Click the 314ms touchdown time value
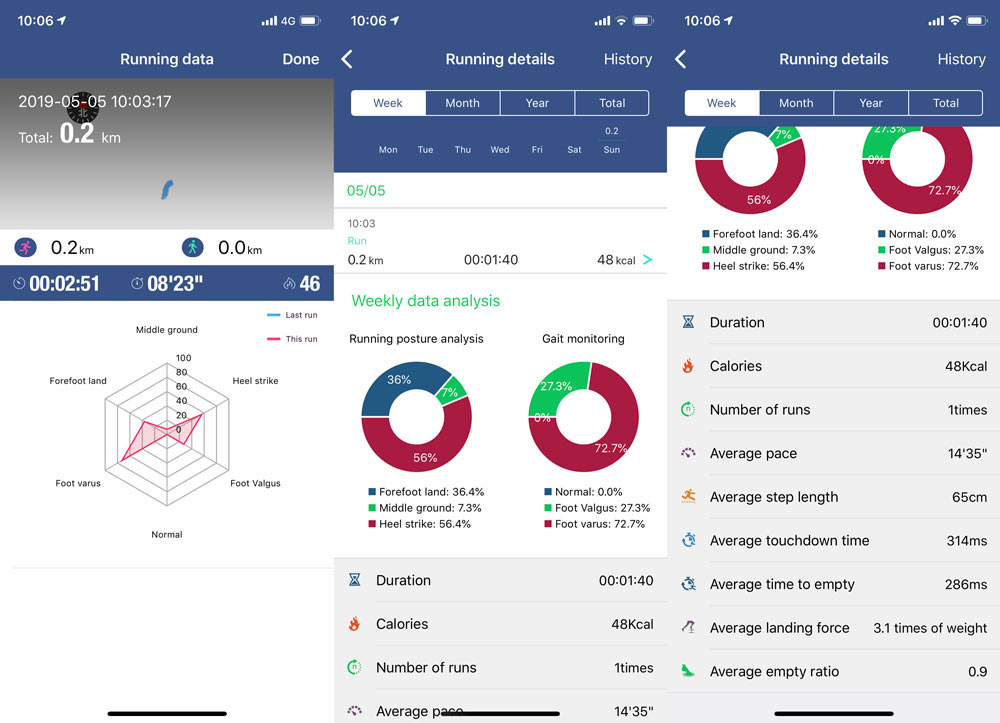The image size is (1000, 723). pyautogui.click(x=967, y=541)
